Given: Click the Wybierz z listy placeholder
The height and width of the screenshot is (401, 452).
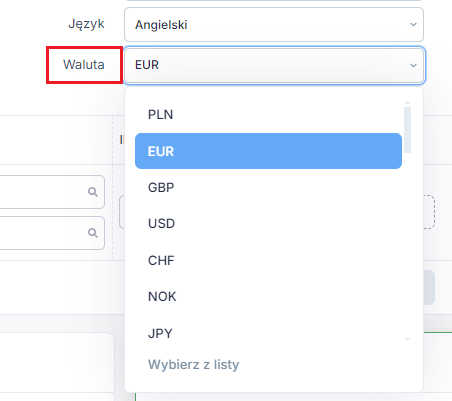Looking at the screenshot, I should (x=193, y=364).
